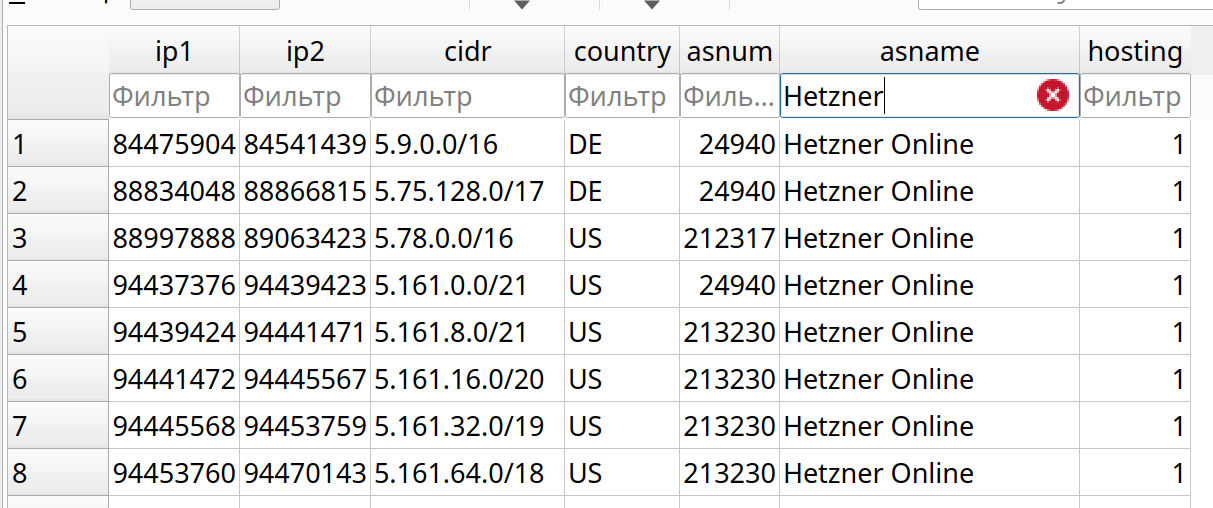Sort by the hosting column header
The width and height of the screenshot is (1213, 508).
1135,51
